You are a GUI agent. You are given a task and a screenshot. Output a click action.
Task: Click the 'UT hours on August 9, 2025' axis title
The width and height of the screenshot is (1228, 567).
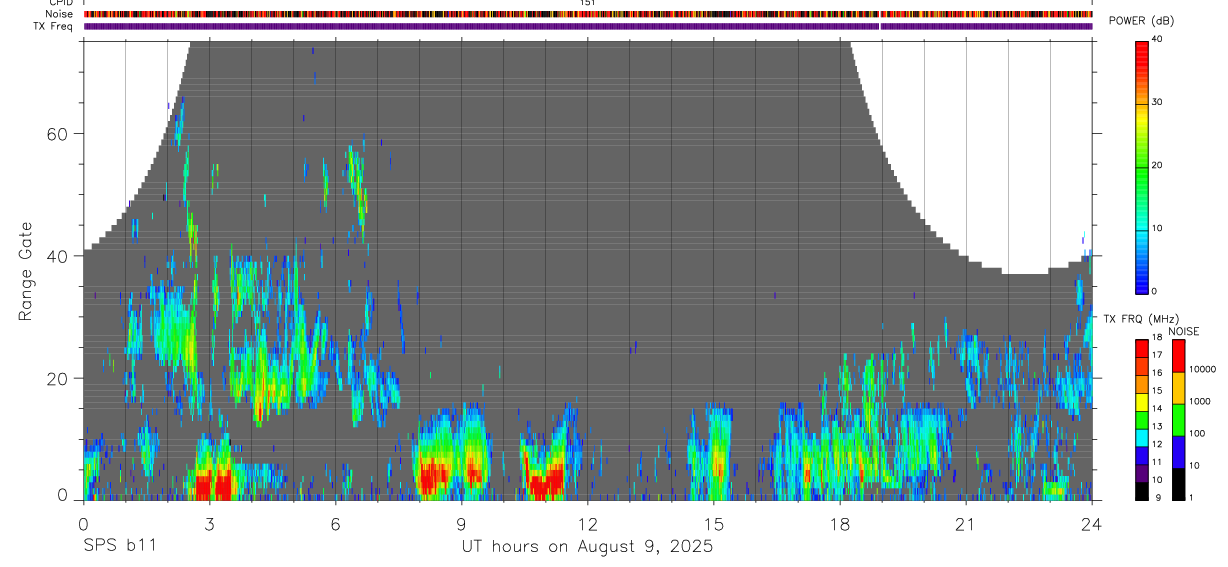tap(587, 546)
